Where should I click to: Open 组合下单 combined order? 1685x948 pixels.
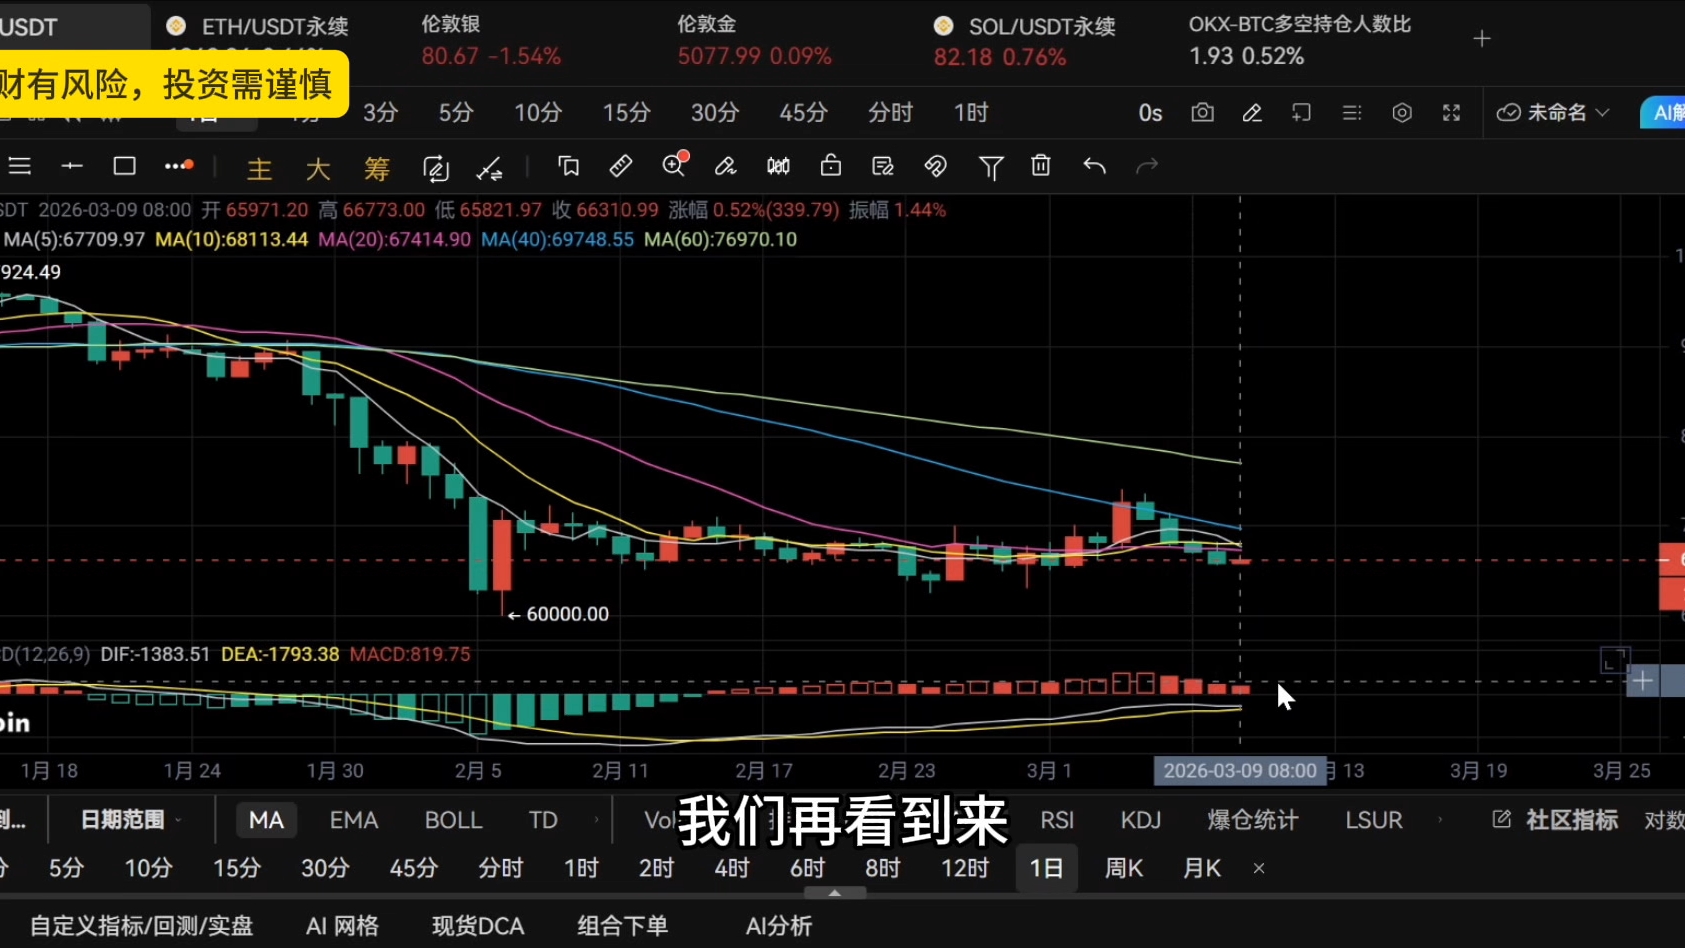point(622,925)
